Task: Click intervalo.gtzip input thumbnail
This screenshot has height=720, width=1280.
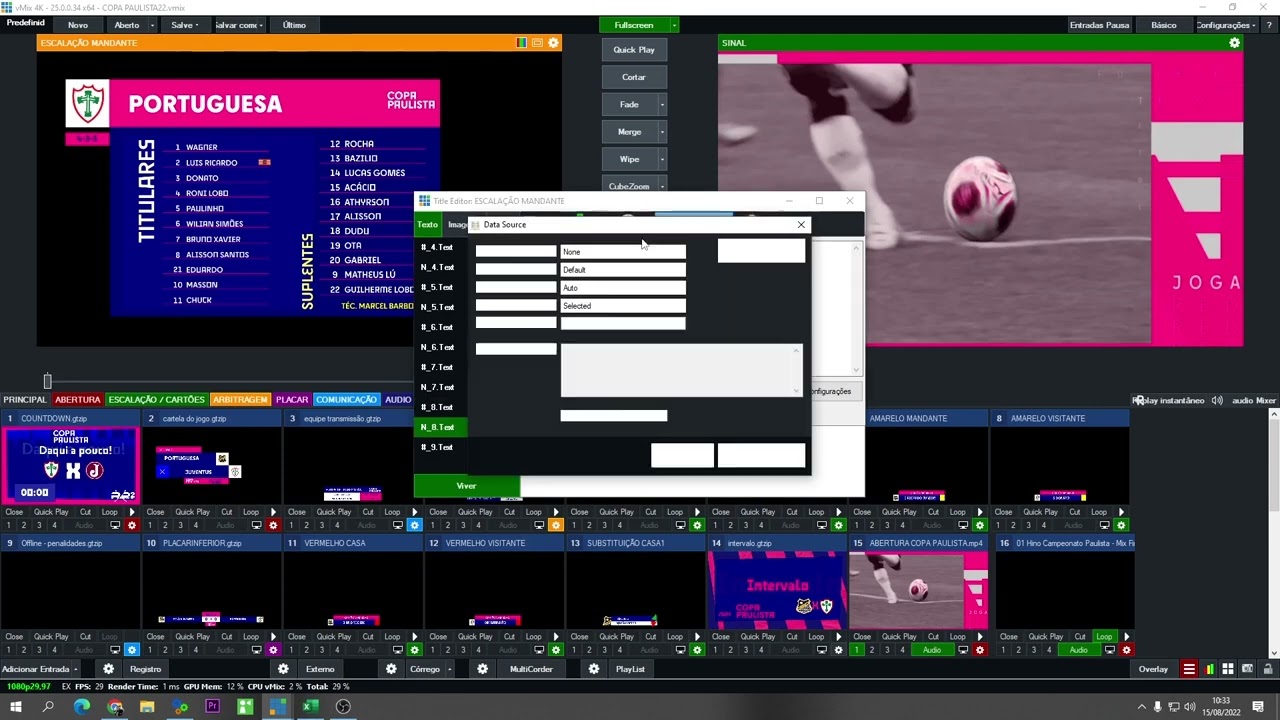Action: 776,590
